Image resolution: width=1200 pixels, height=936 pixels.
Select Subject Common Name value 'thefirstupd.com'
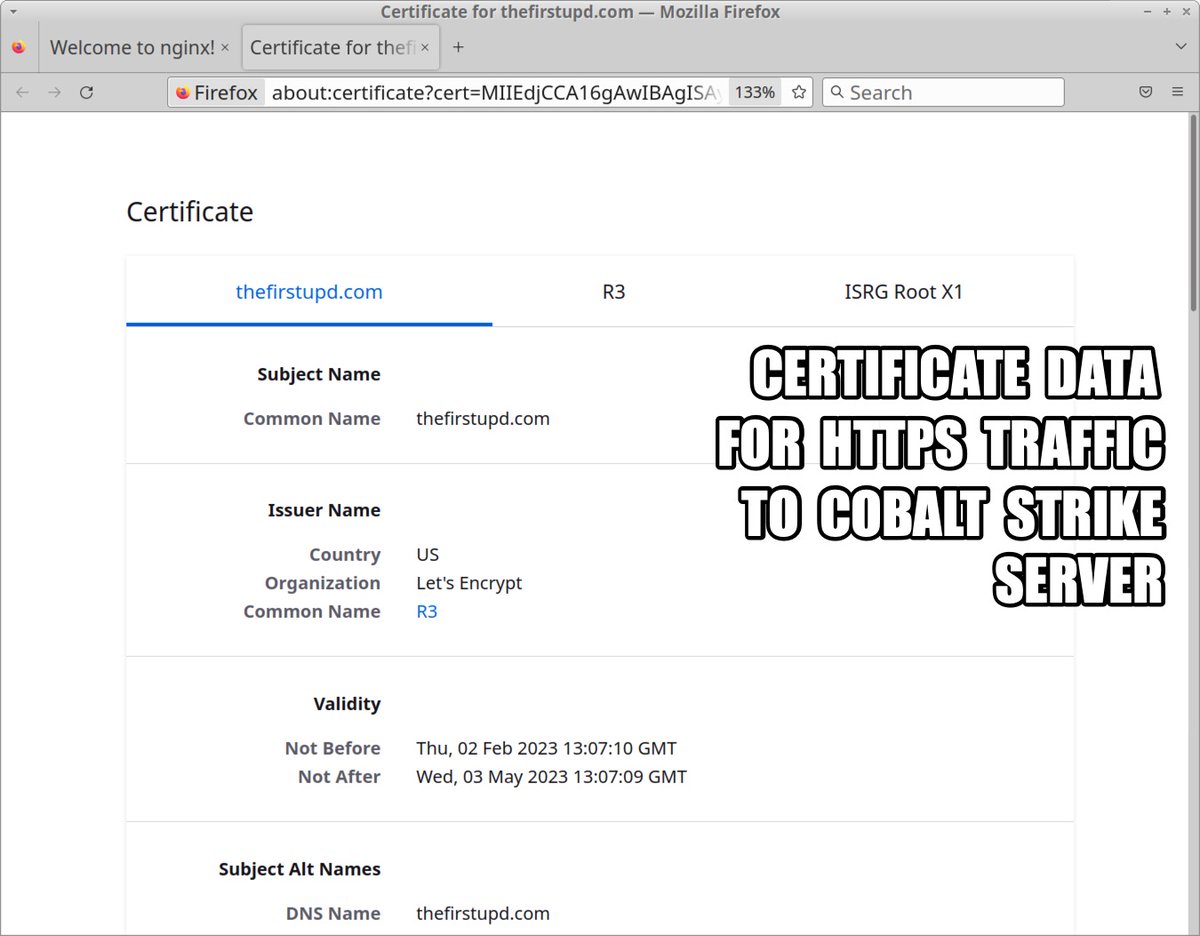pyautogui.click(x=483, y=418)
